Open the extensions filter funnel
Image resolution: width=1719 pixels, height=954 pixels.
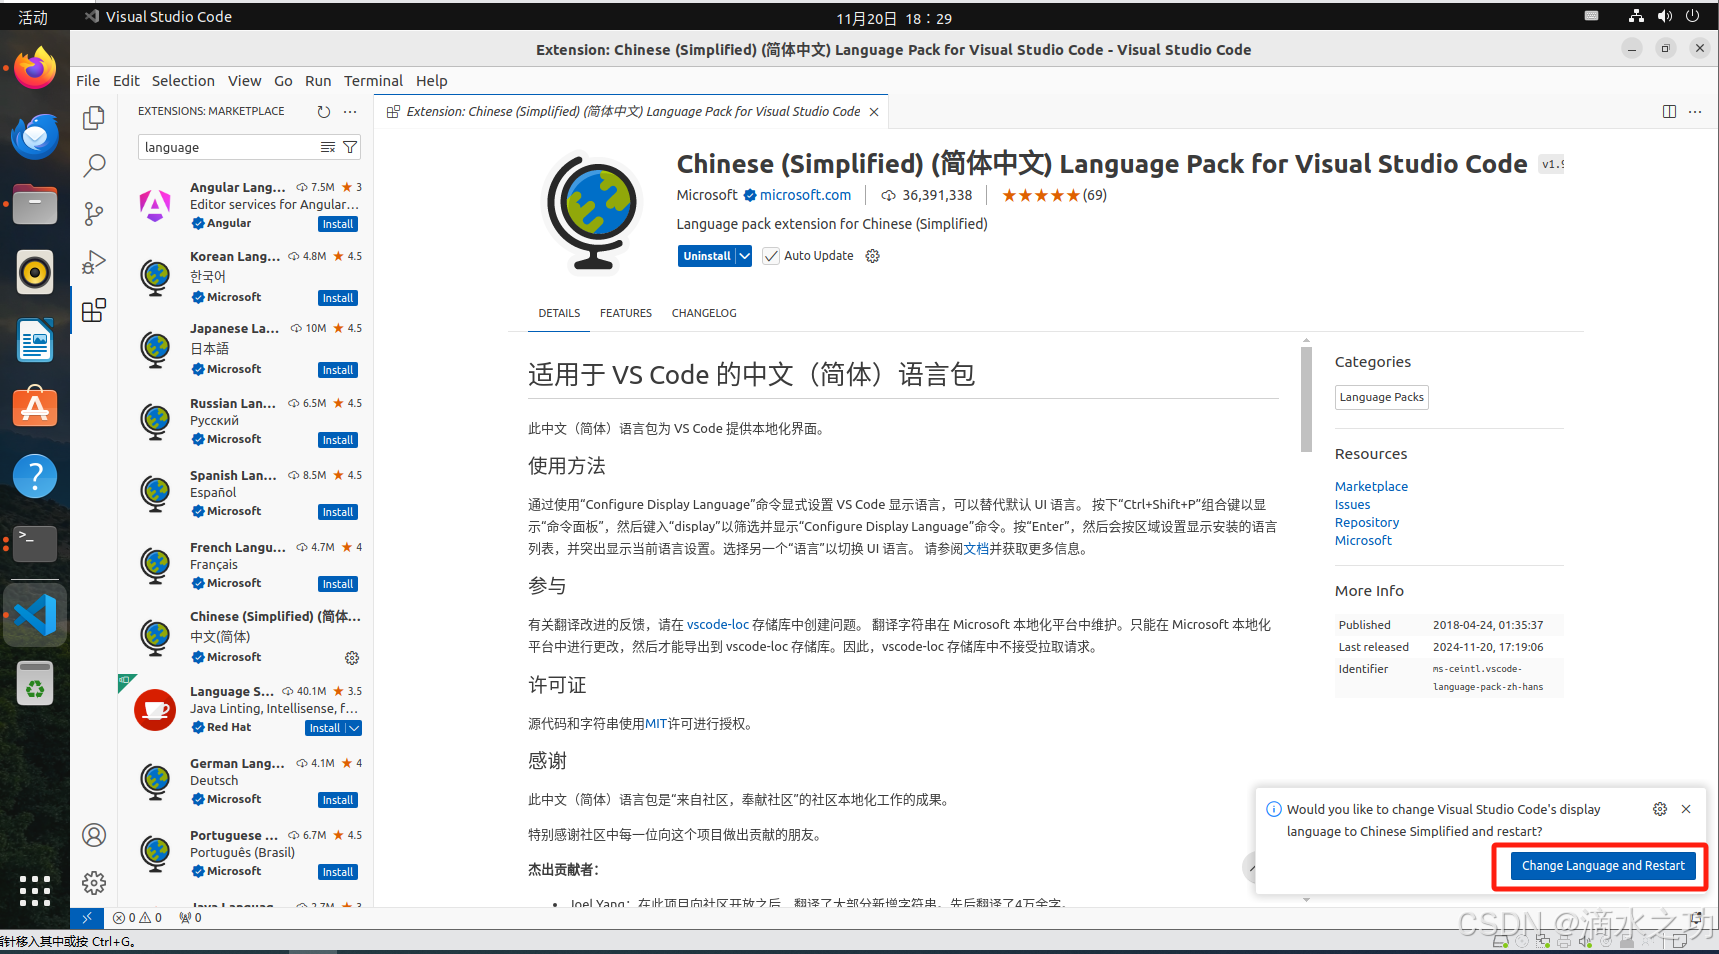(350, 147)
